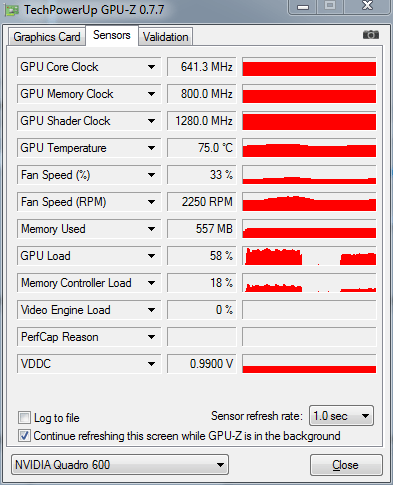Click the Close button
This screenshot has width=393, height=485.
(346, 465)
